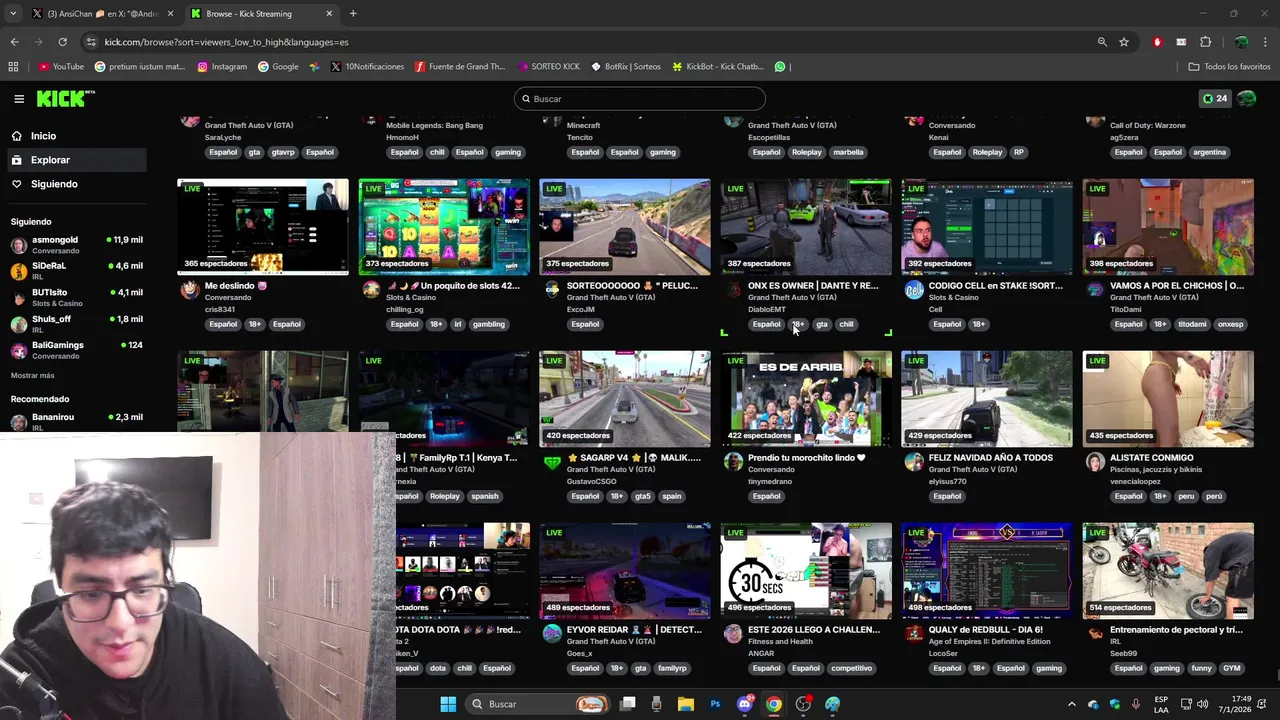Open Windows Start menu
This screenshot has height=720, width=1280.
tap(448, 704)
